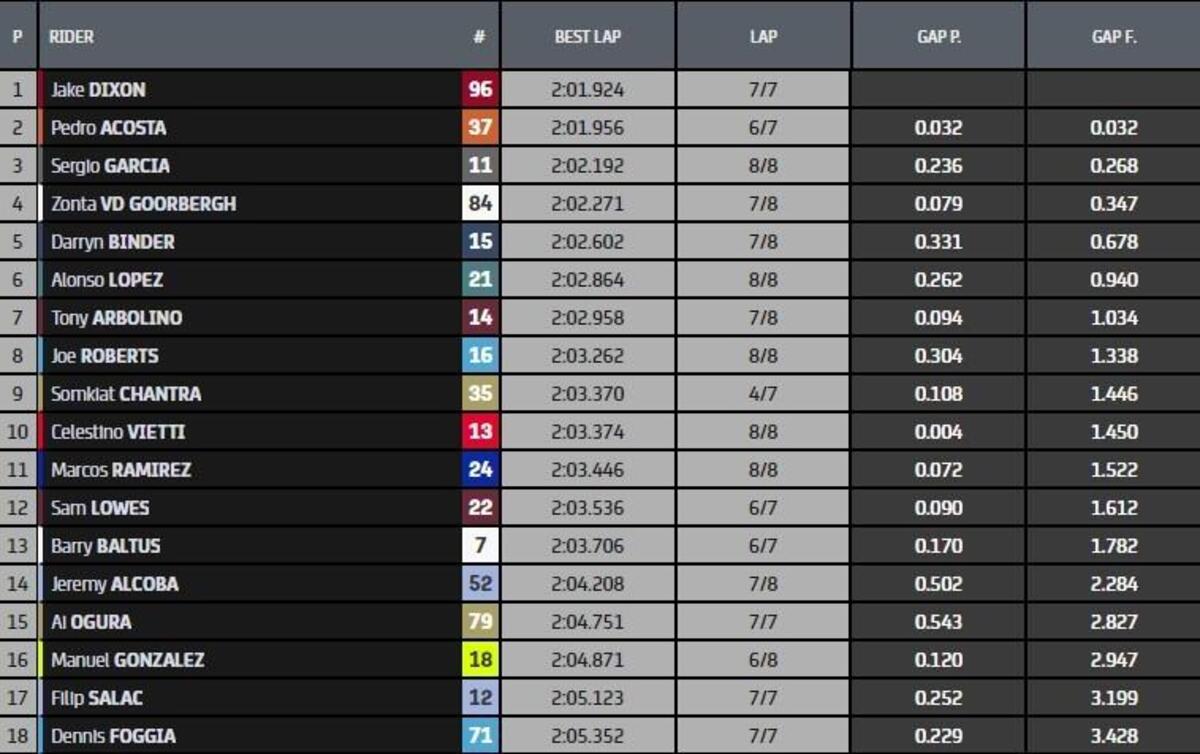The image size is (1200, 754).
Task: Click Pedro Acosta's orange 37 badge
Action: point(480,128)
